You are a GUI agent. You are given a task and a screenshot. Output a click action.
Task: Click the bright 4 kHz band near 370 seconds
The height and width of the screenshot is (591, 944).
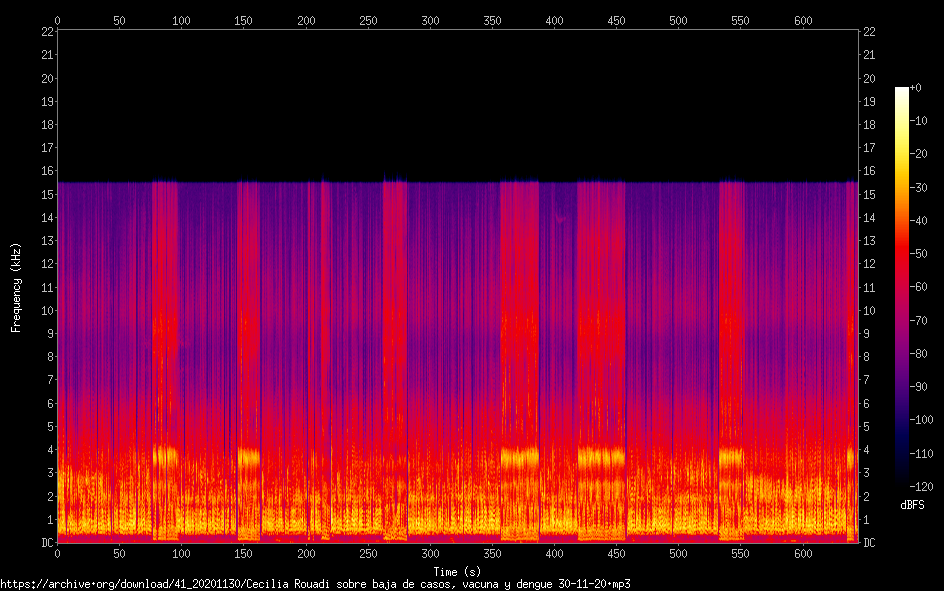[520, 459]
